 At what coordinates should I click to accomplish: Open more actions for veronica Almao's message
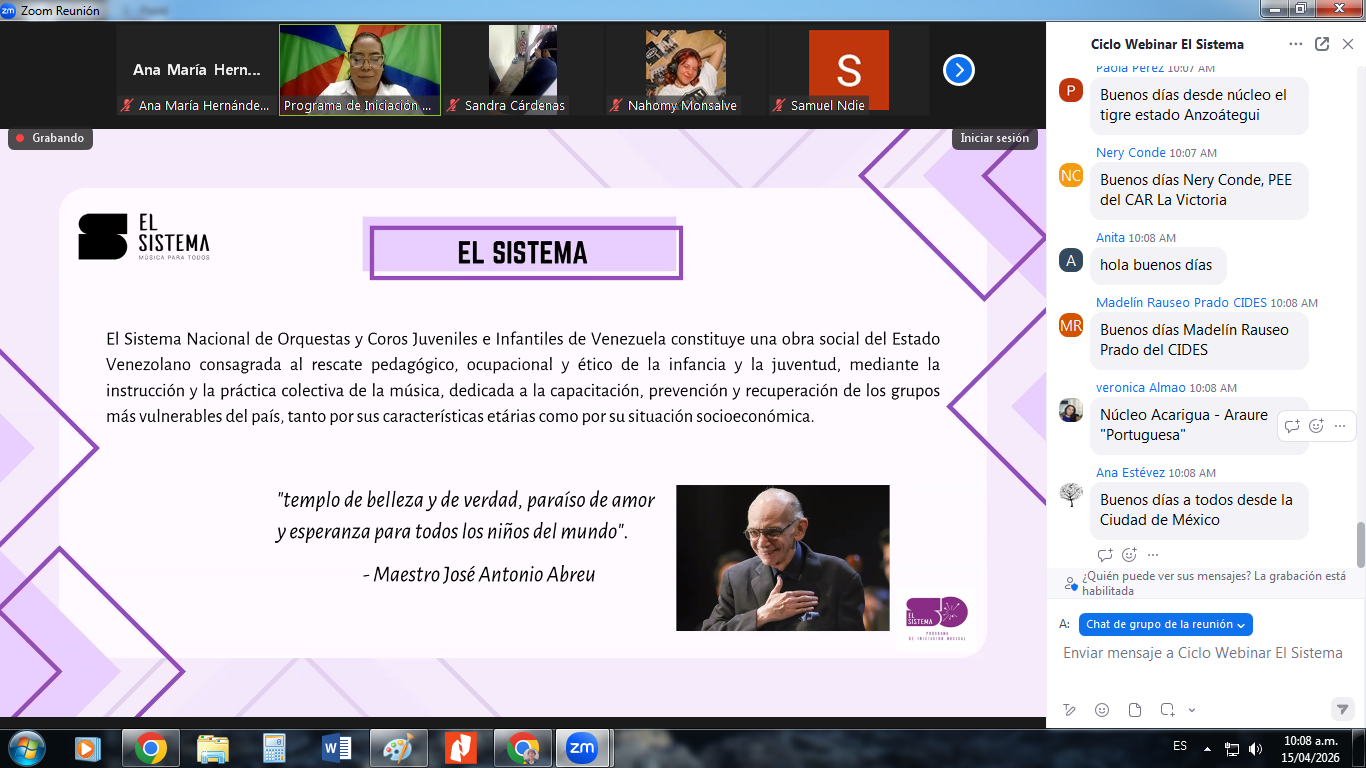1340,426
